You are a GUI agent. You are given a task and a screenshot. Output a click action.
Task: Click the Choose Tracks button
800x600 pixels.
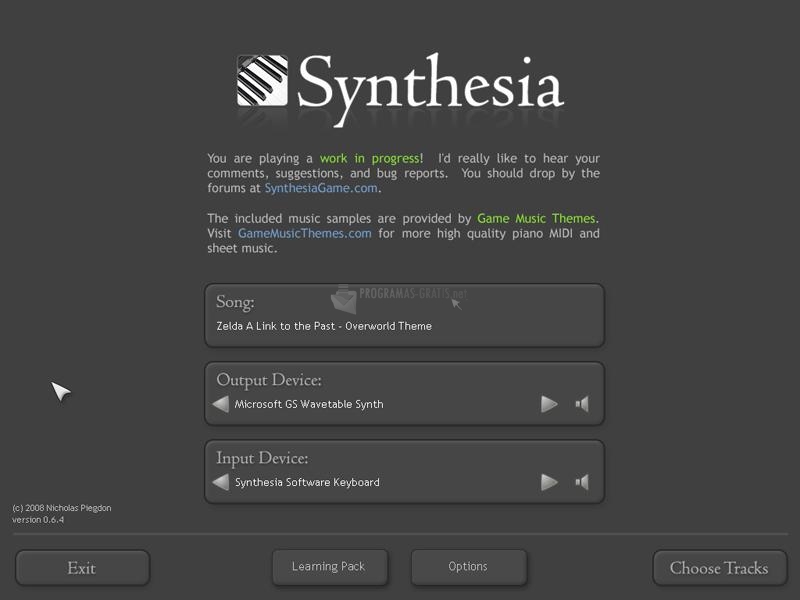719,568
